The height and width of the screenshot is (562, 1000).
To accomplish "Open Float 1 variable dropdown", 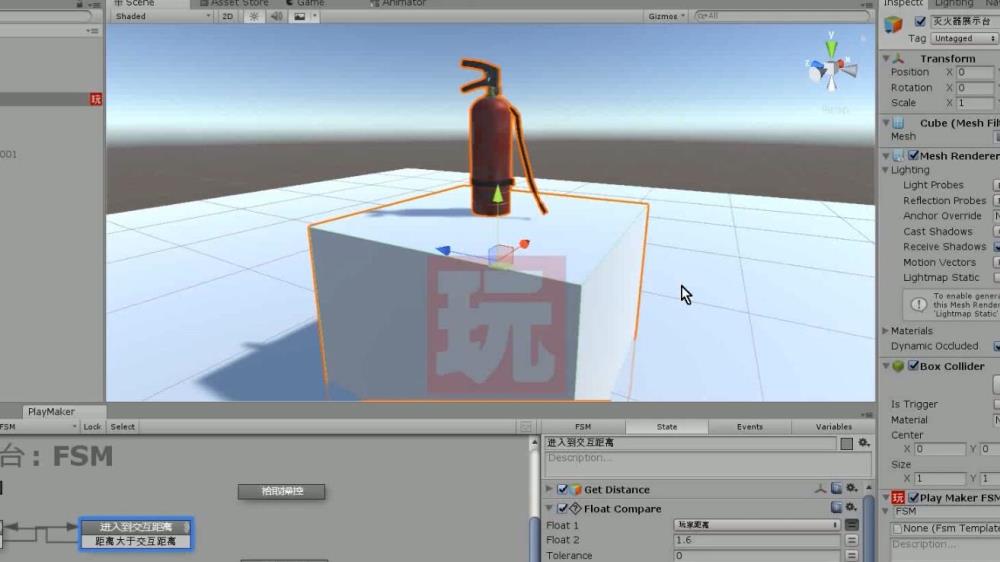I will tap(757, 525).
